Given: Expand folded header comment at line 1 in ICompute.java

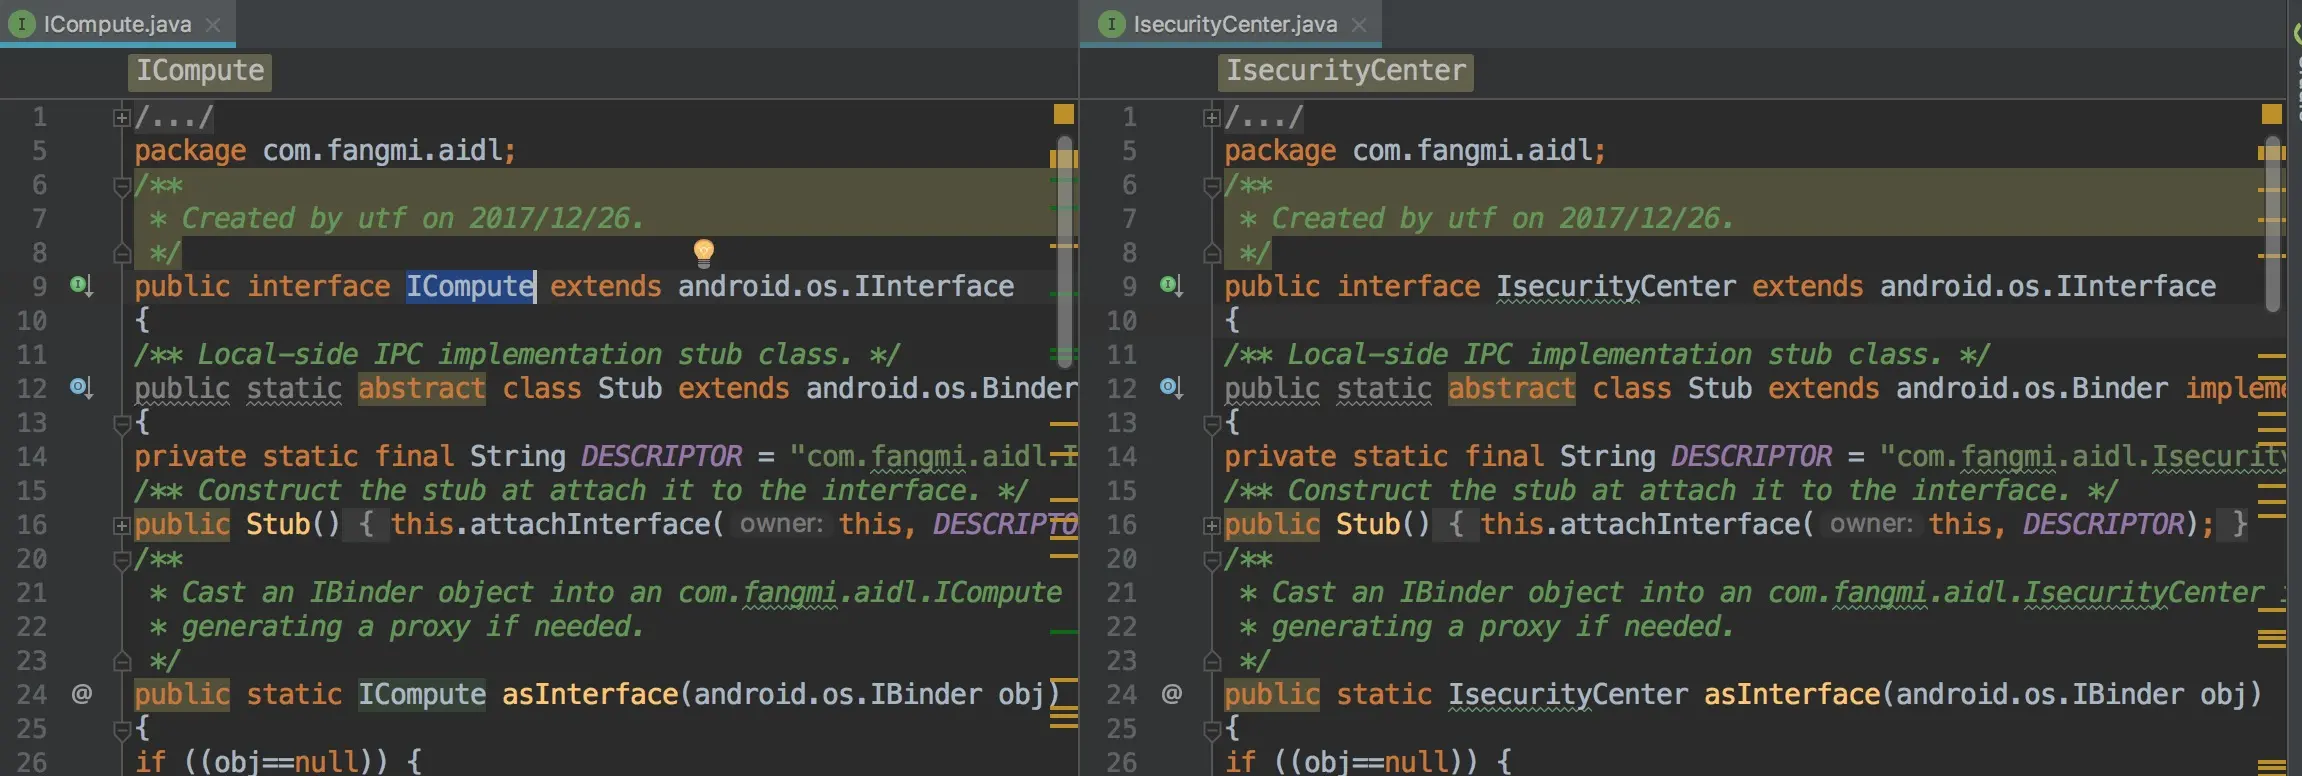Looking at the screenshot, I should [x=122, y=118].
